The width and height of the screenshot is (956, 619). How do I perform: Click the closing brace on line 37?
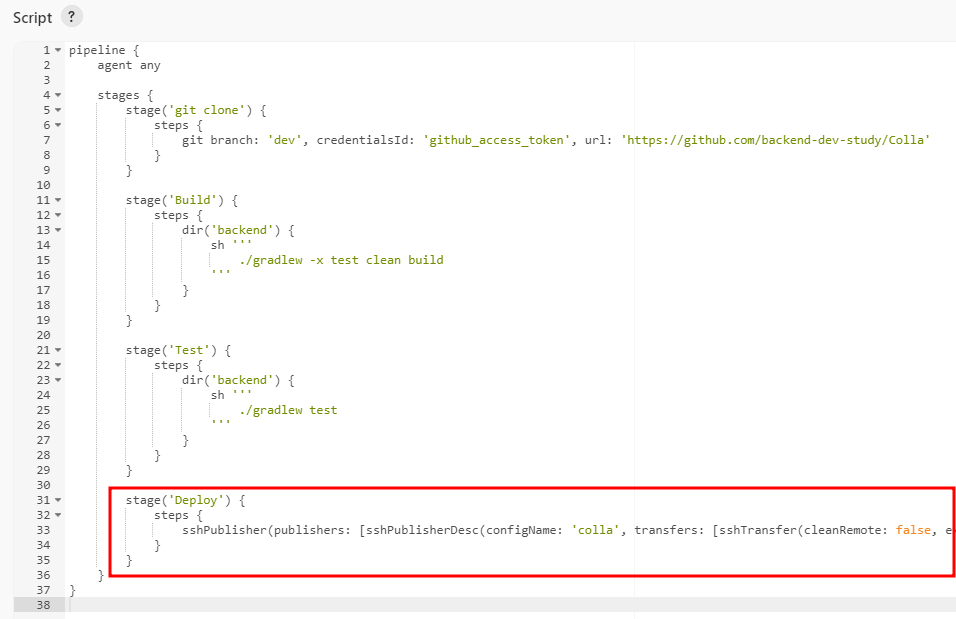[73, 590]
